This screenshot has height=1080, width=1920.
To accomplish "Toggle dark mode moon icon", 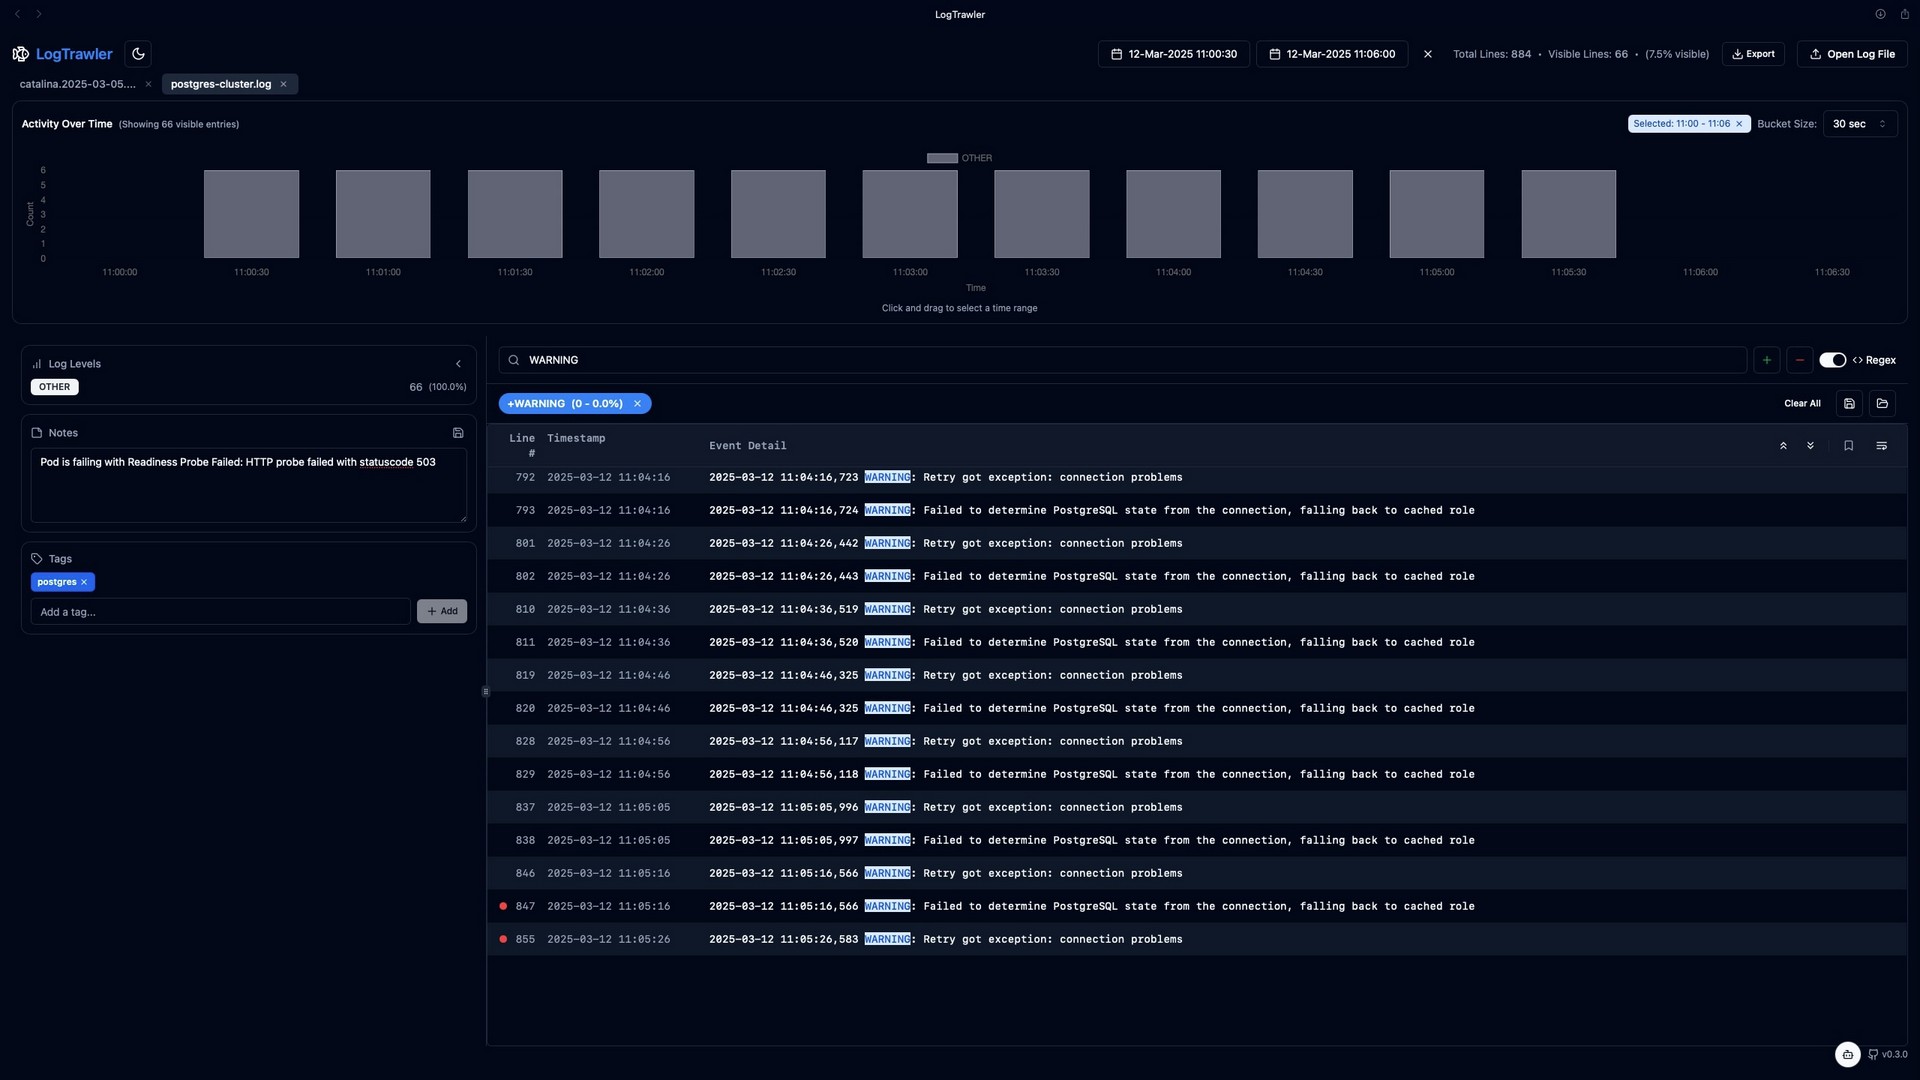I will (139, 54).
